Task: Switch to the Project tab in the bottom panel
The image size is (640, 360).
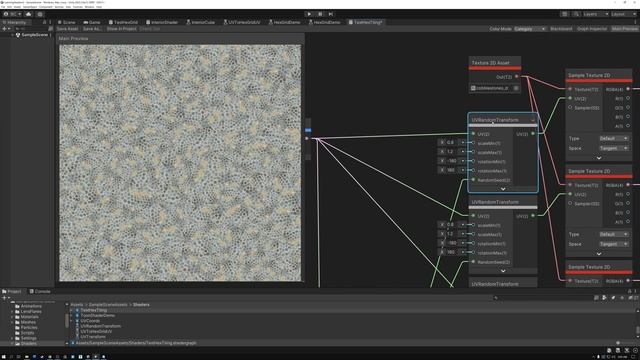Action: pyautogui.click(x=12, y=291)
